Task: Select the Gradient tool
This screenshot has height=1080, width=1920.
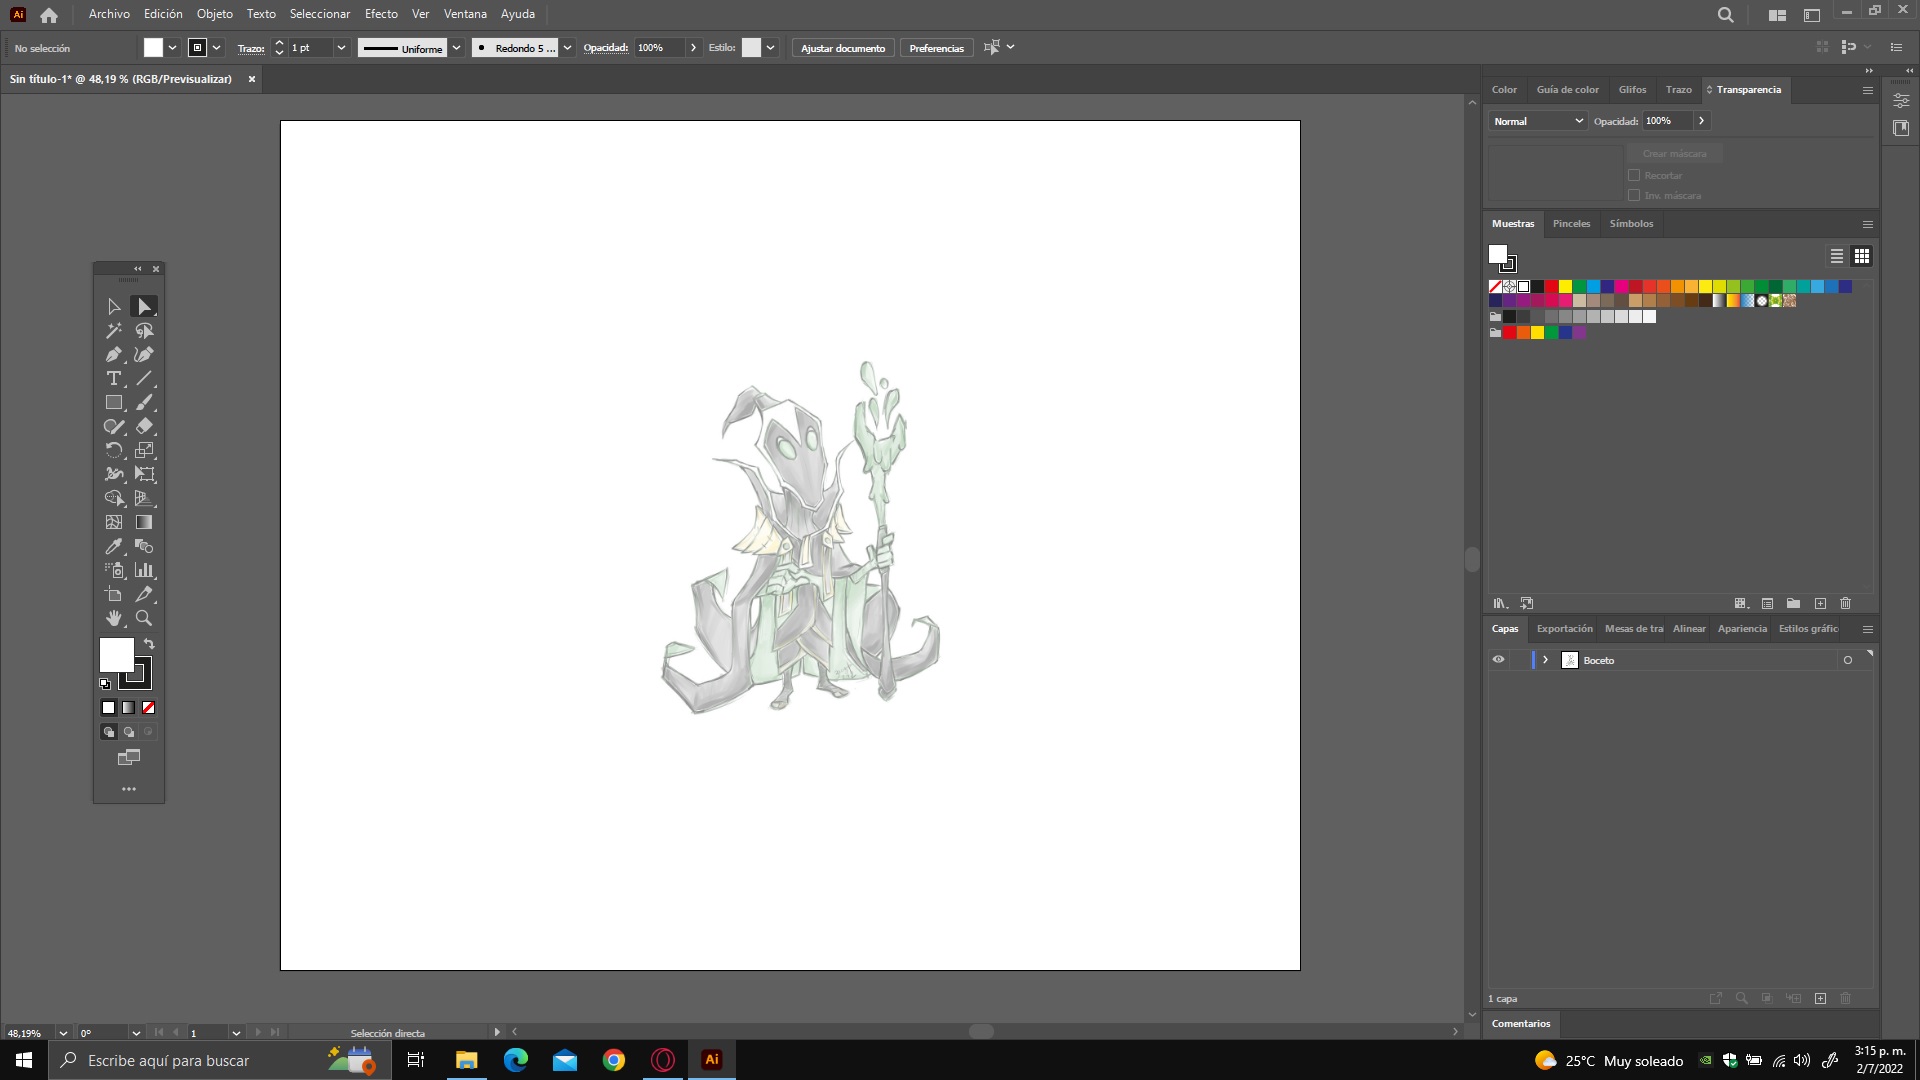Action: 144,522
